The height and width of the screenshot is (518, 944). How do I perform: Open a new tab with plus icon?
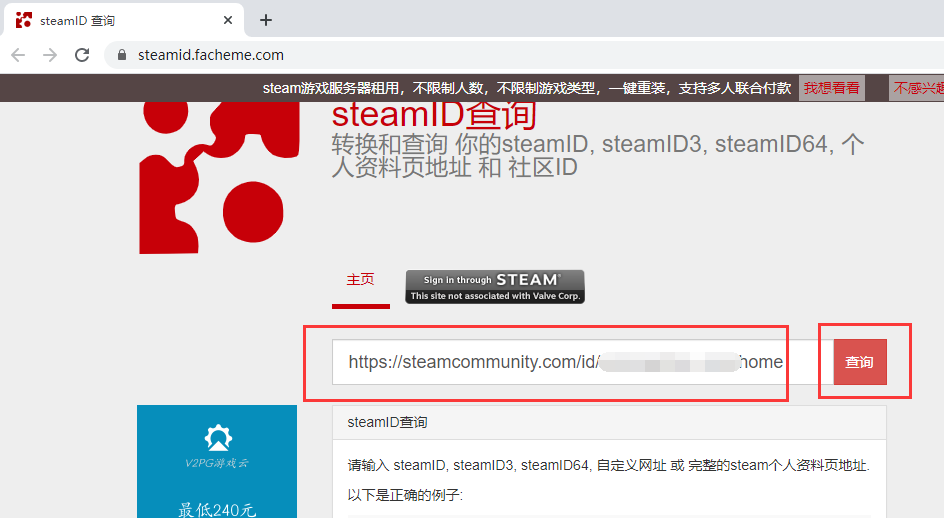coord(266,20)
